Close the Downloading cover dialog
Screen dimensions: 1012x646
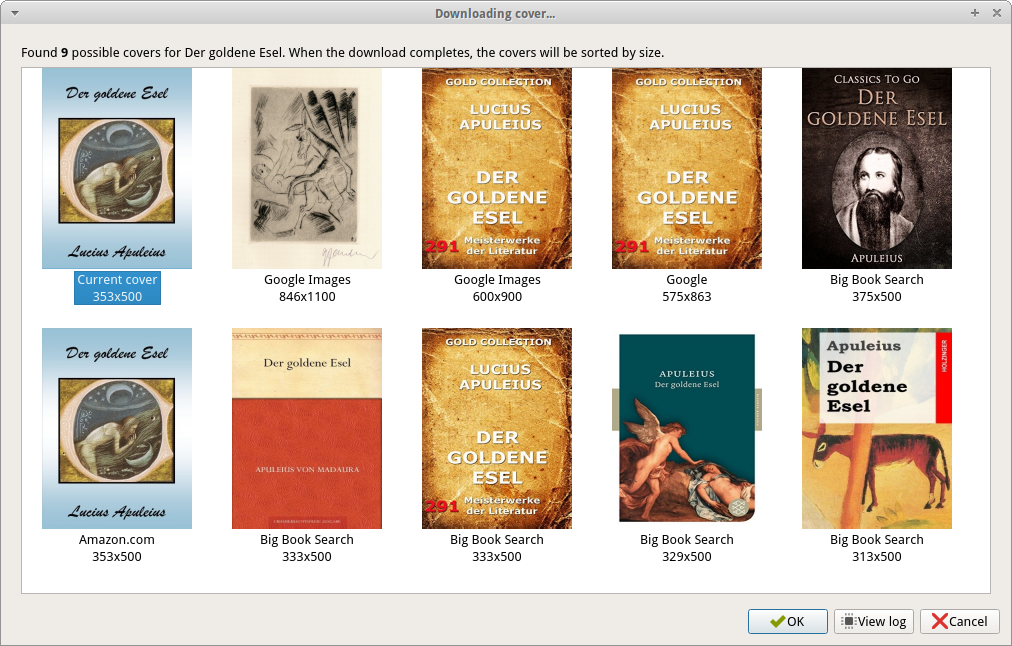pyautogui.click(x=997, y=13)
